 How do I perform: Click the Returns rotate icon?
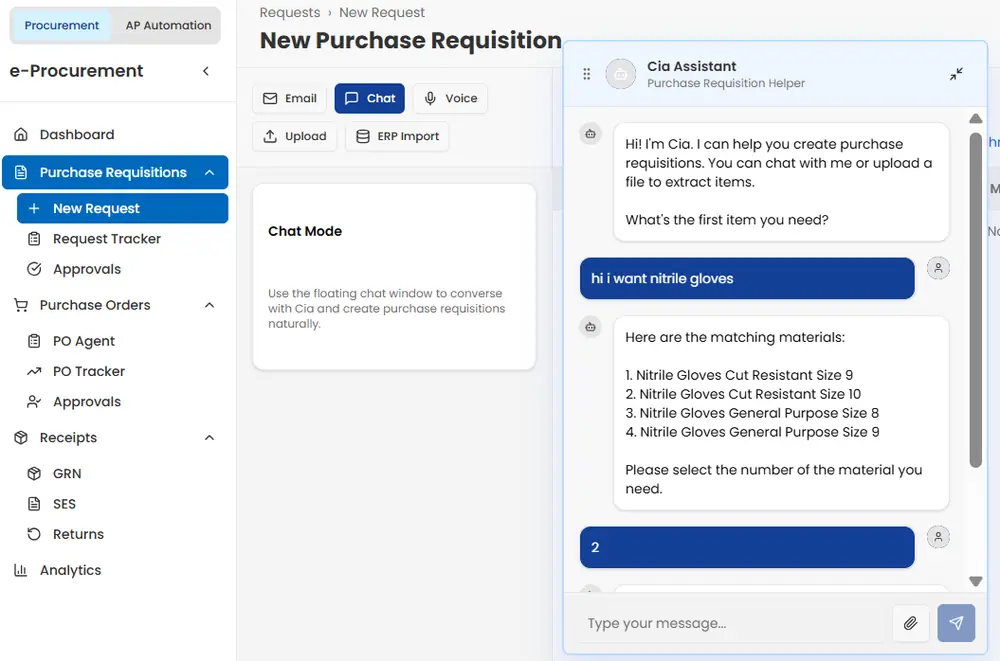[34, 534]
